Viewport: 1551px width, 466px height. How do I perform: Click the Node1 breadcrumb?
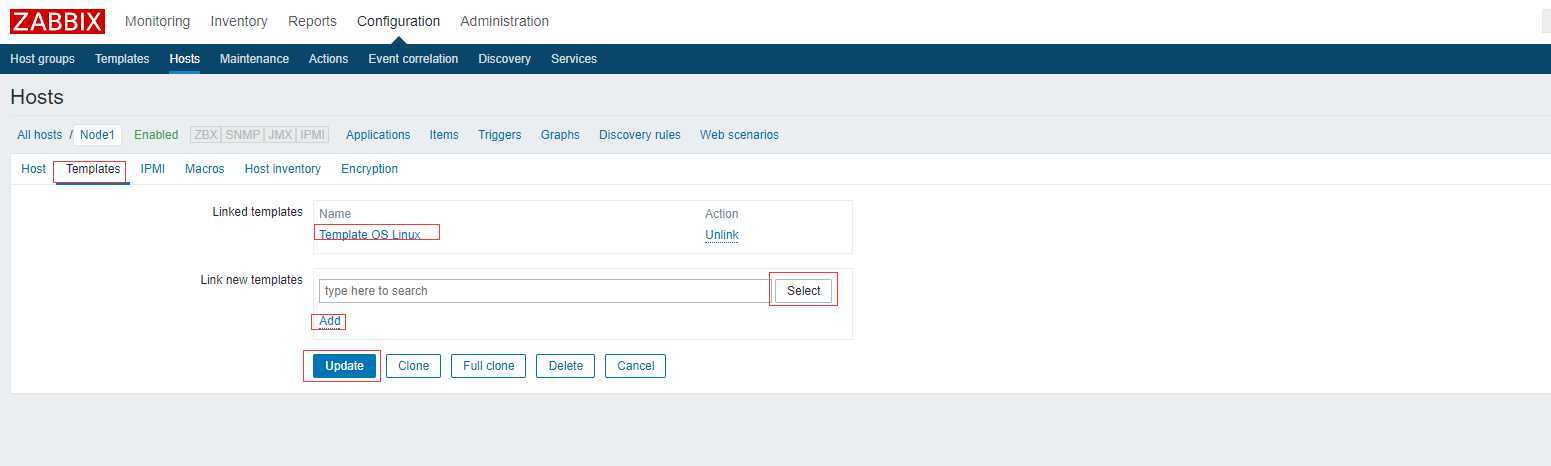coord(97,135)
